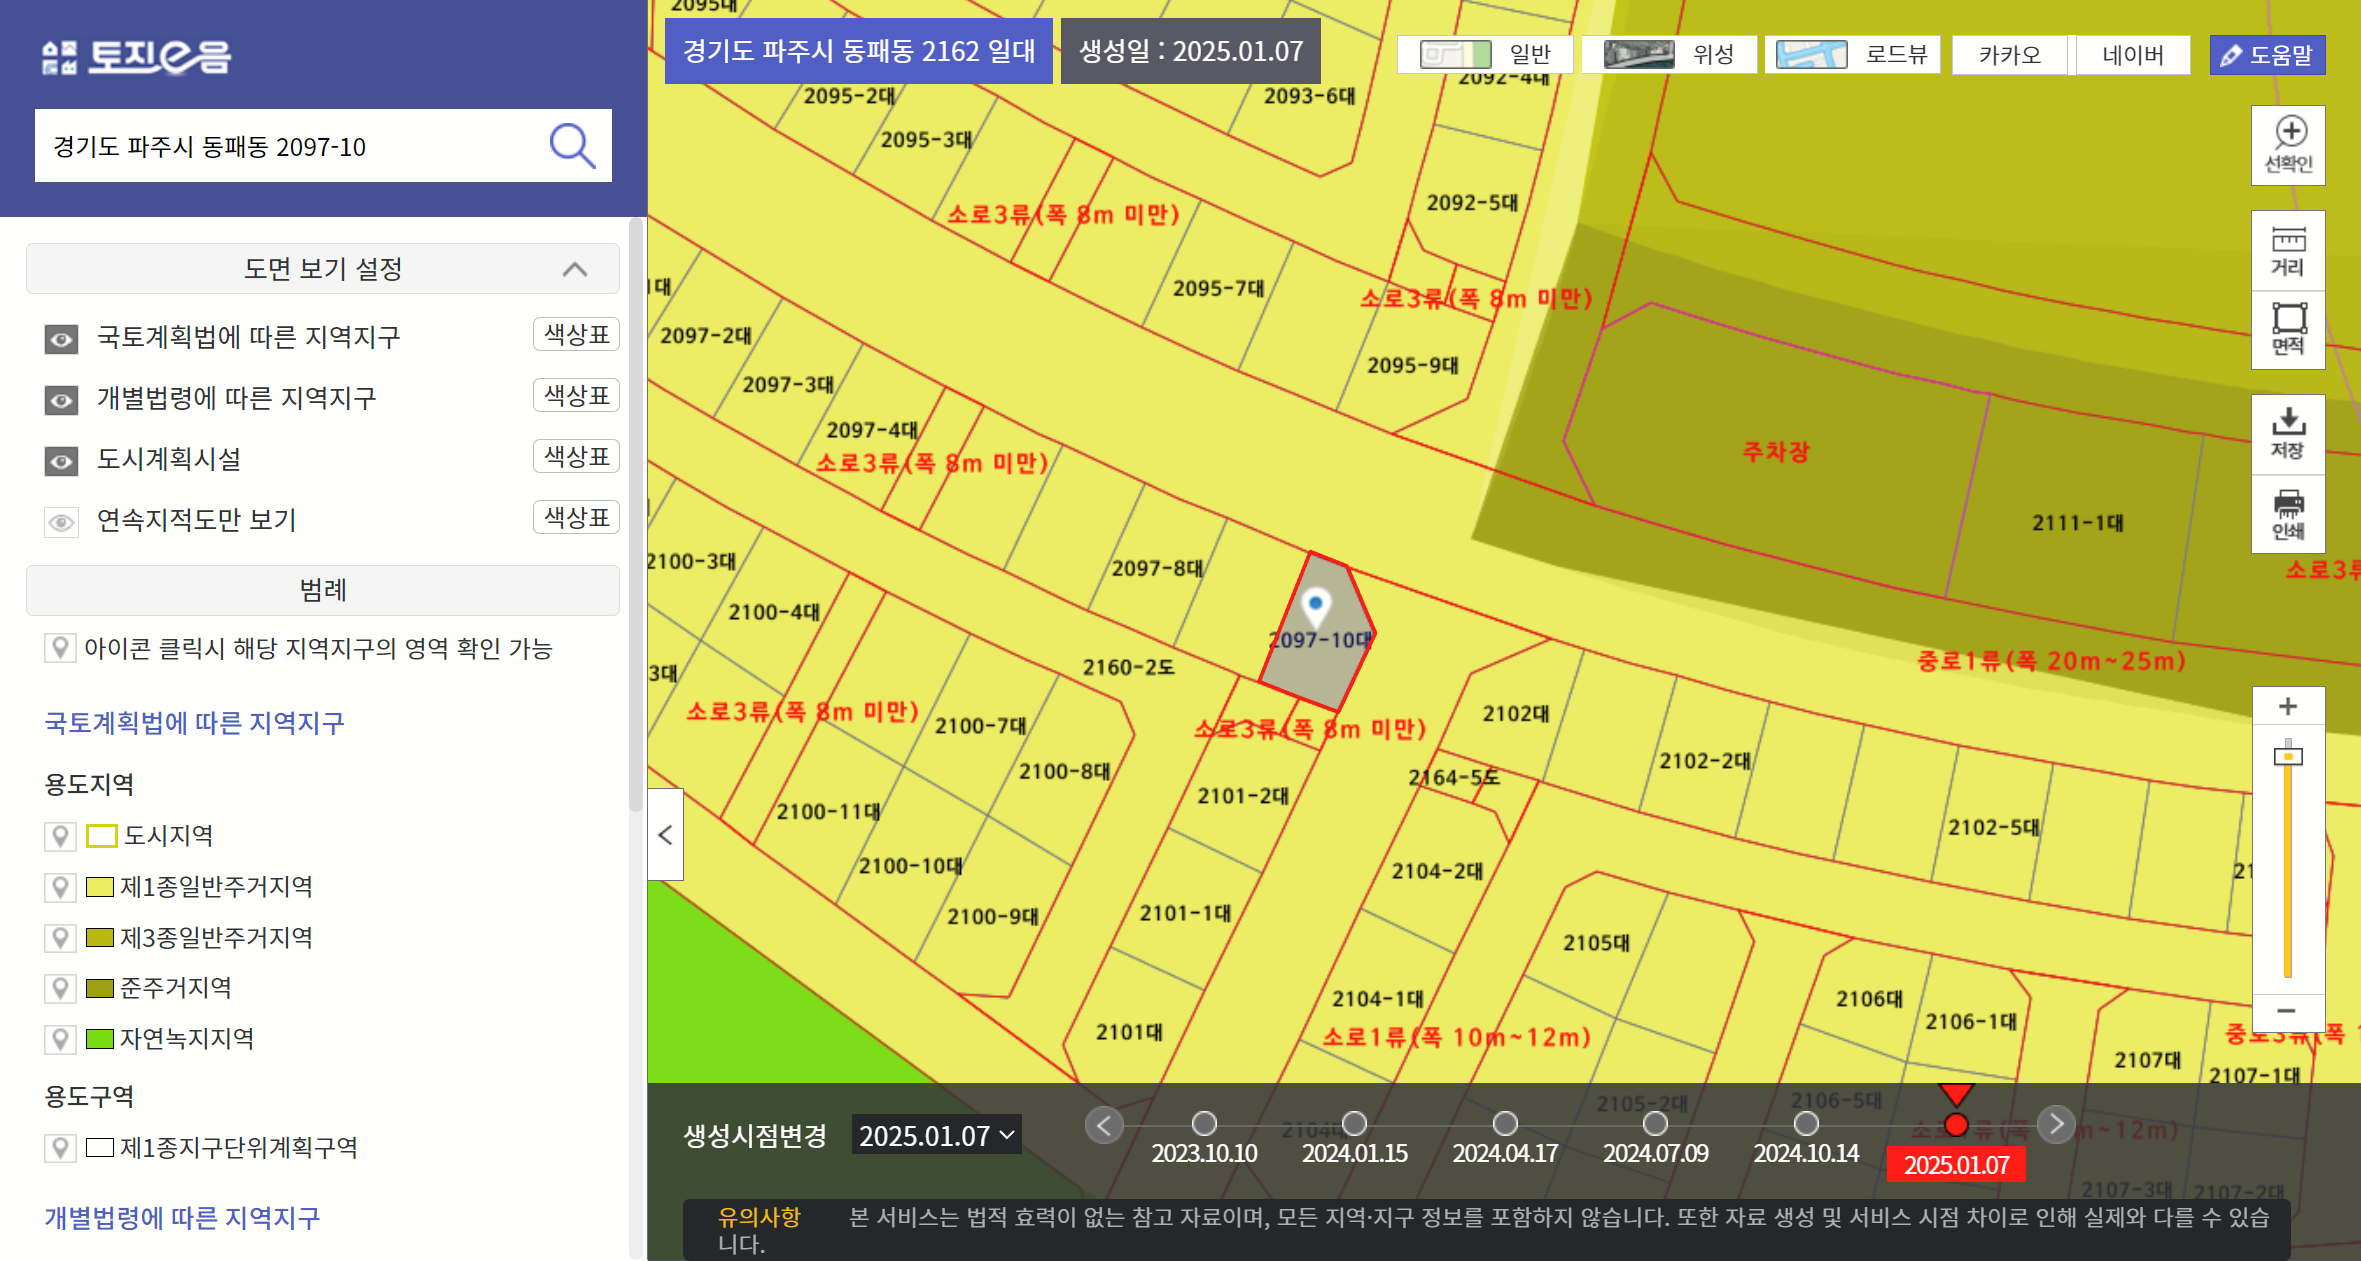
Task: Open the 생성시점변경 date dropdown
Action: click(936, 1135)
